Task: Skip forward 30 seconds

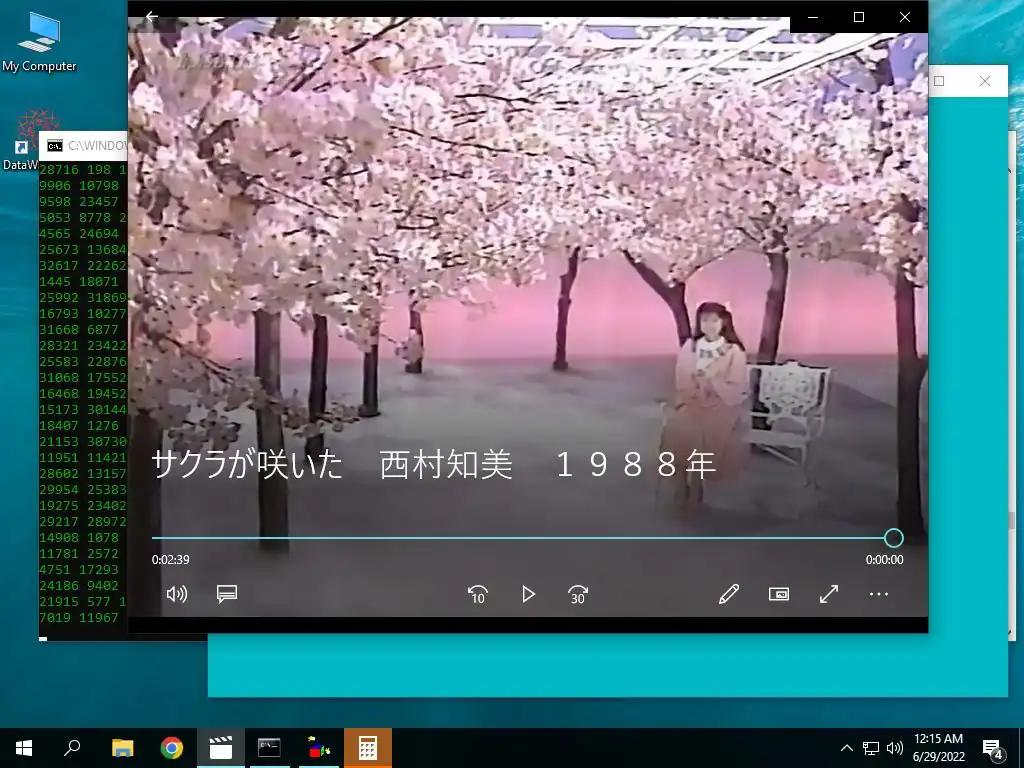Action: click(578, 594)
